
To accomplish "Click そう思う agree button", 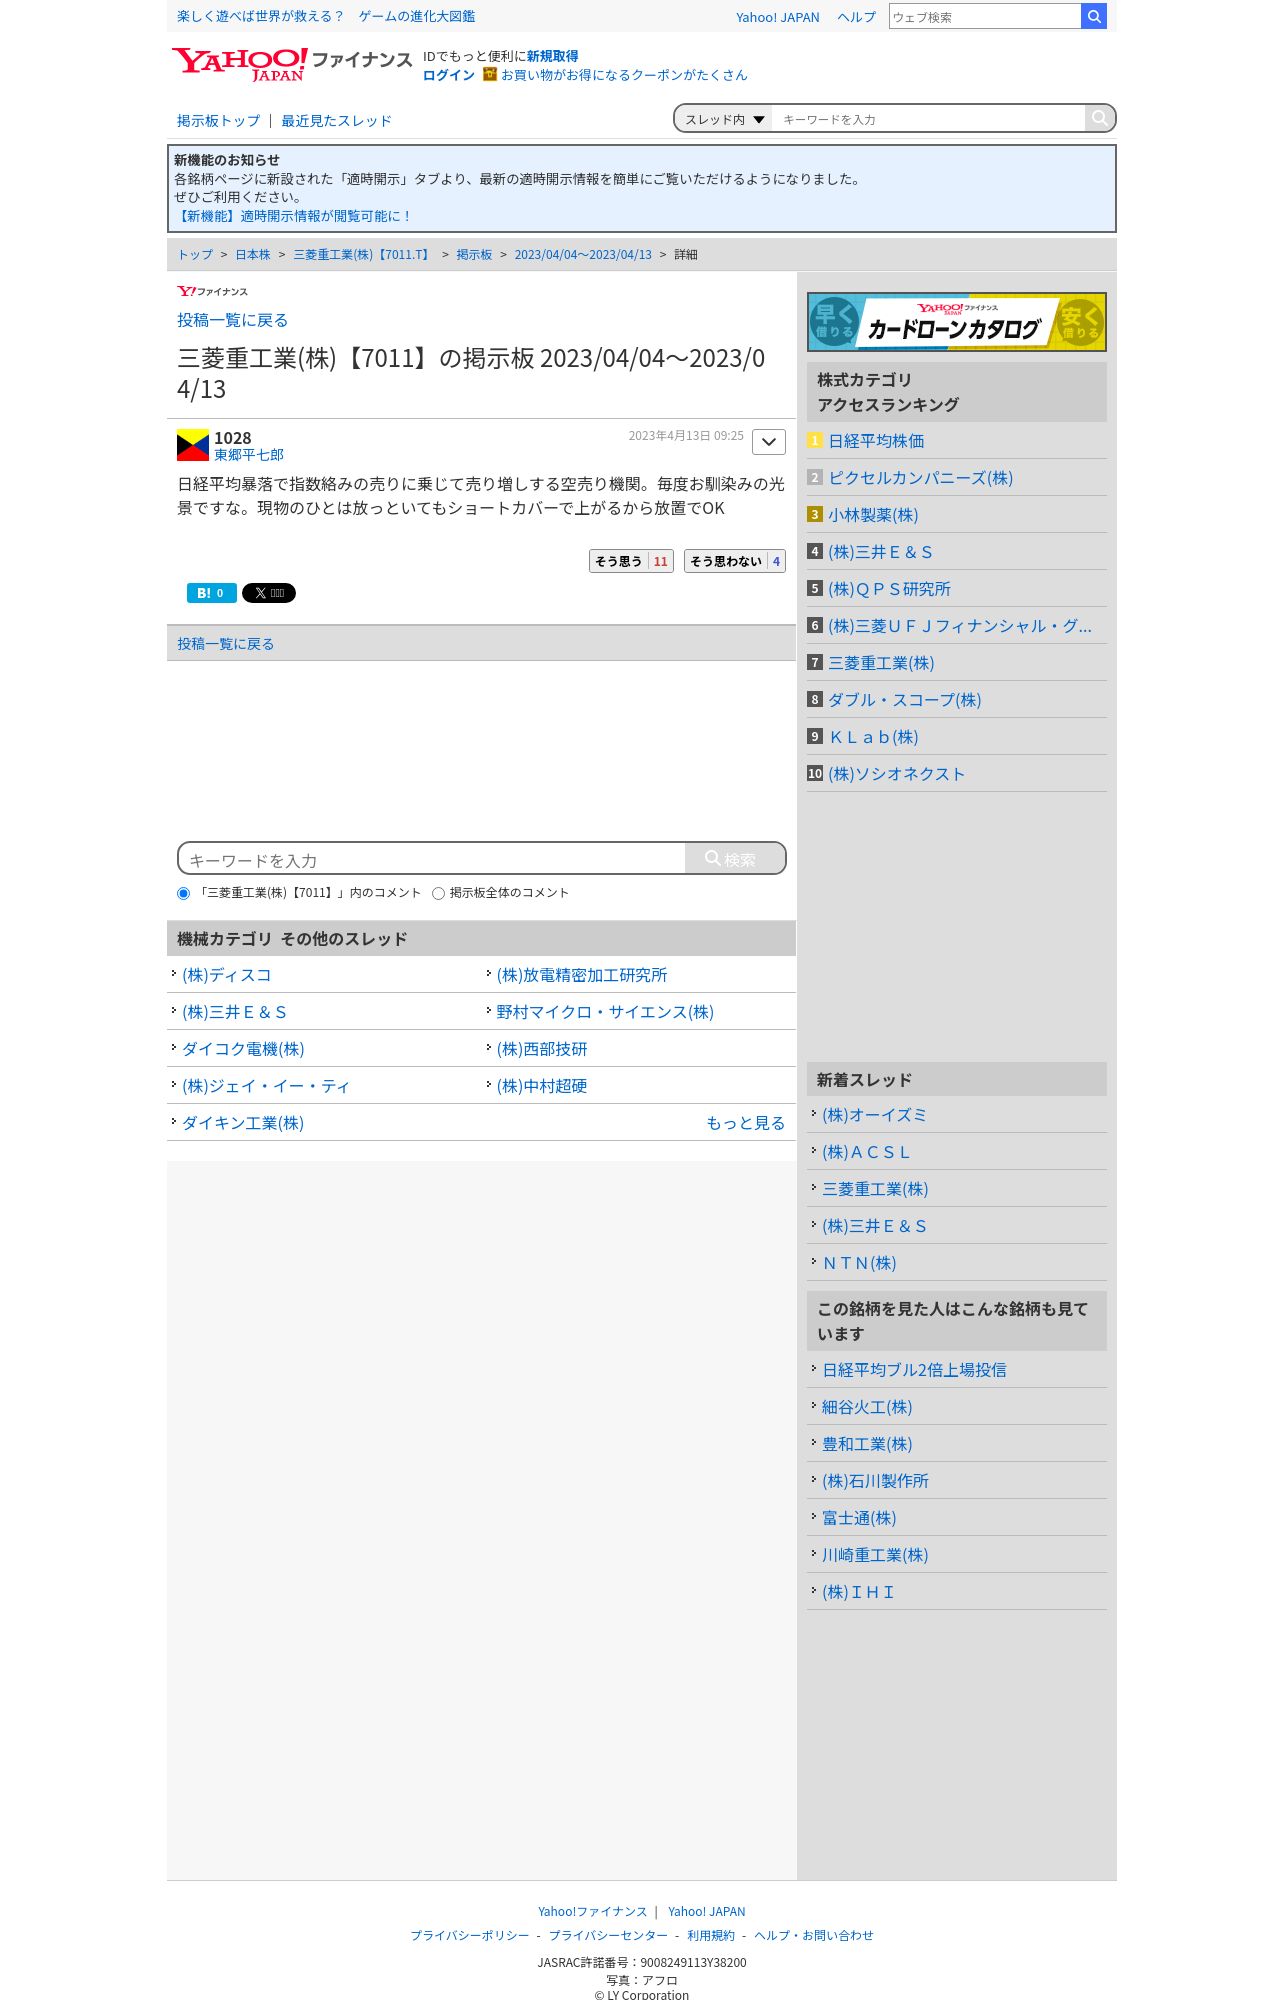I will (631, 561).
